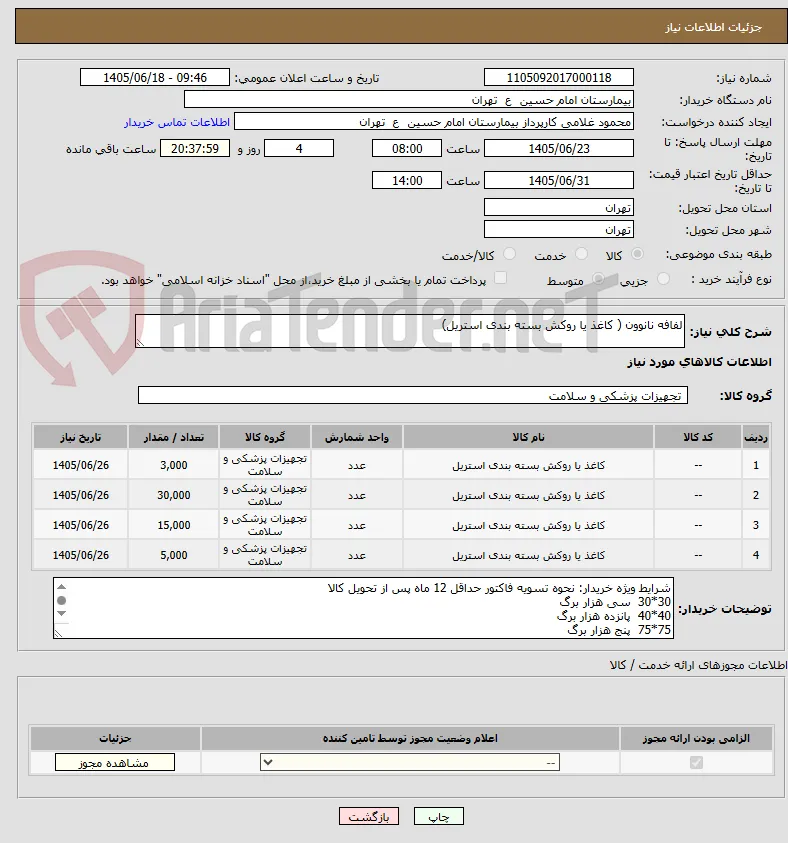The width and height of the screenshot is (788, 843).
Task: Click the نام دستگاه خریدار field
Action: coord(409,100)
